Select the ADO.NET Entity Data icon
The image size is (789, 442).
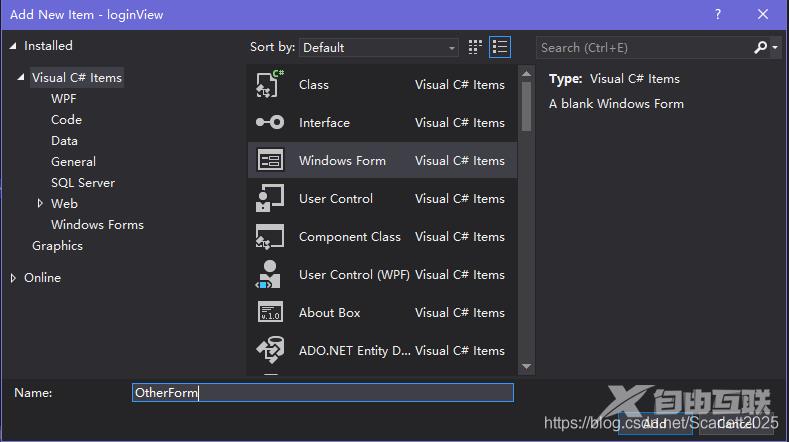[270, 351]
